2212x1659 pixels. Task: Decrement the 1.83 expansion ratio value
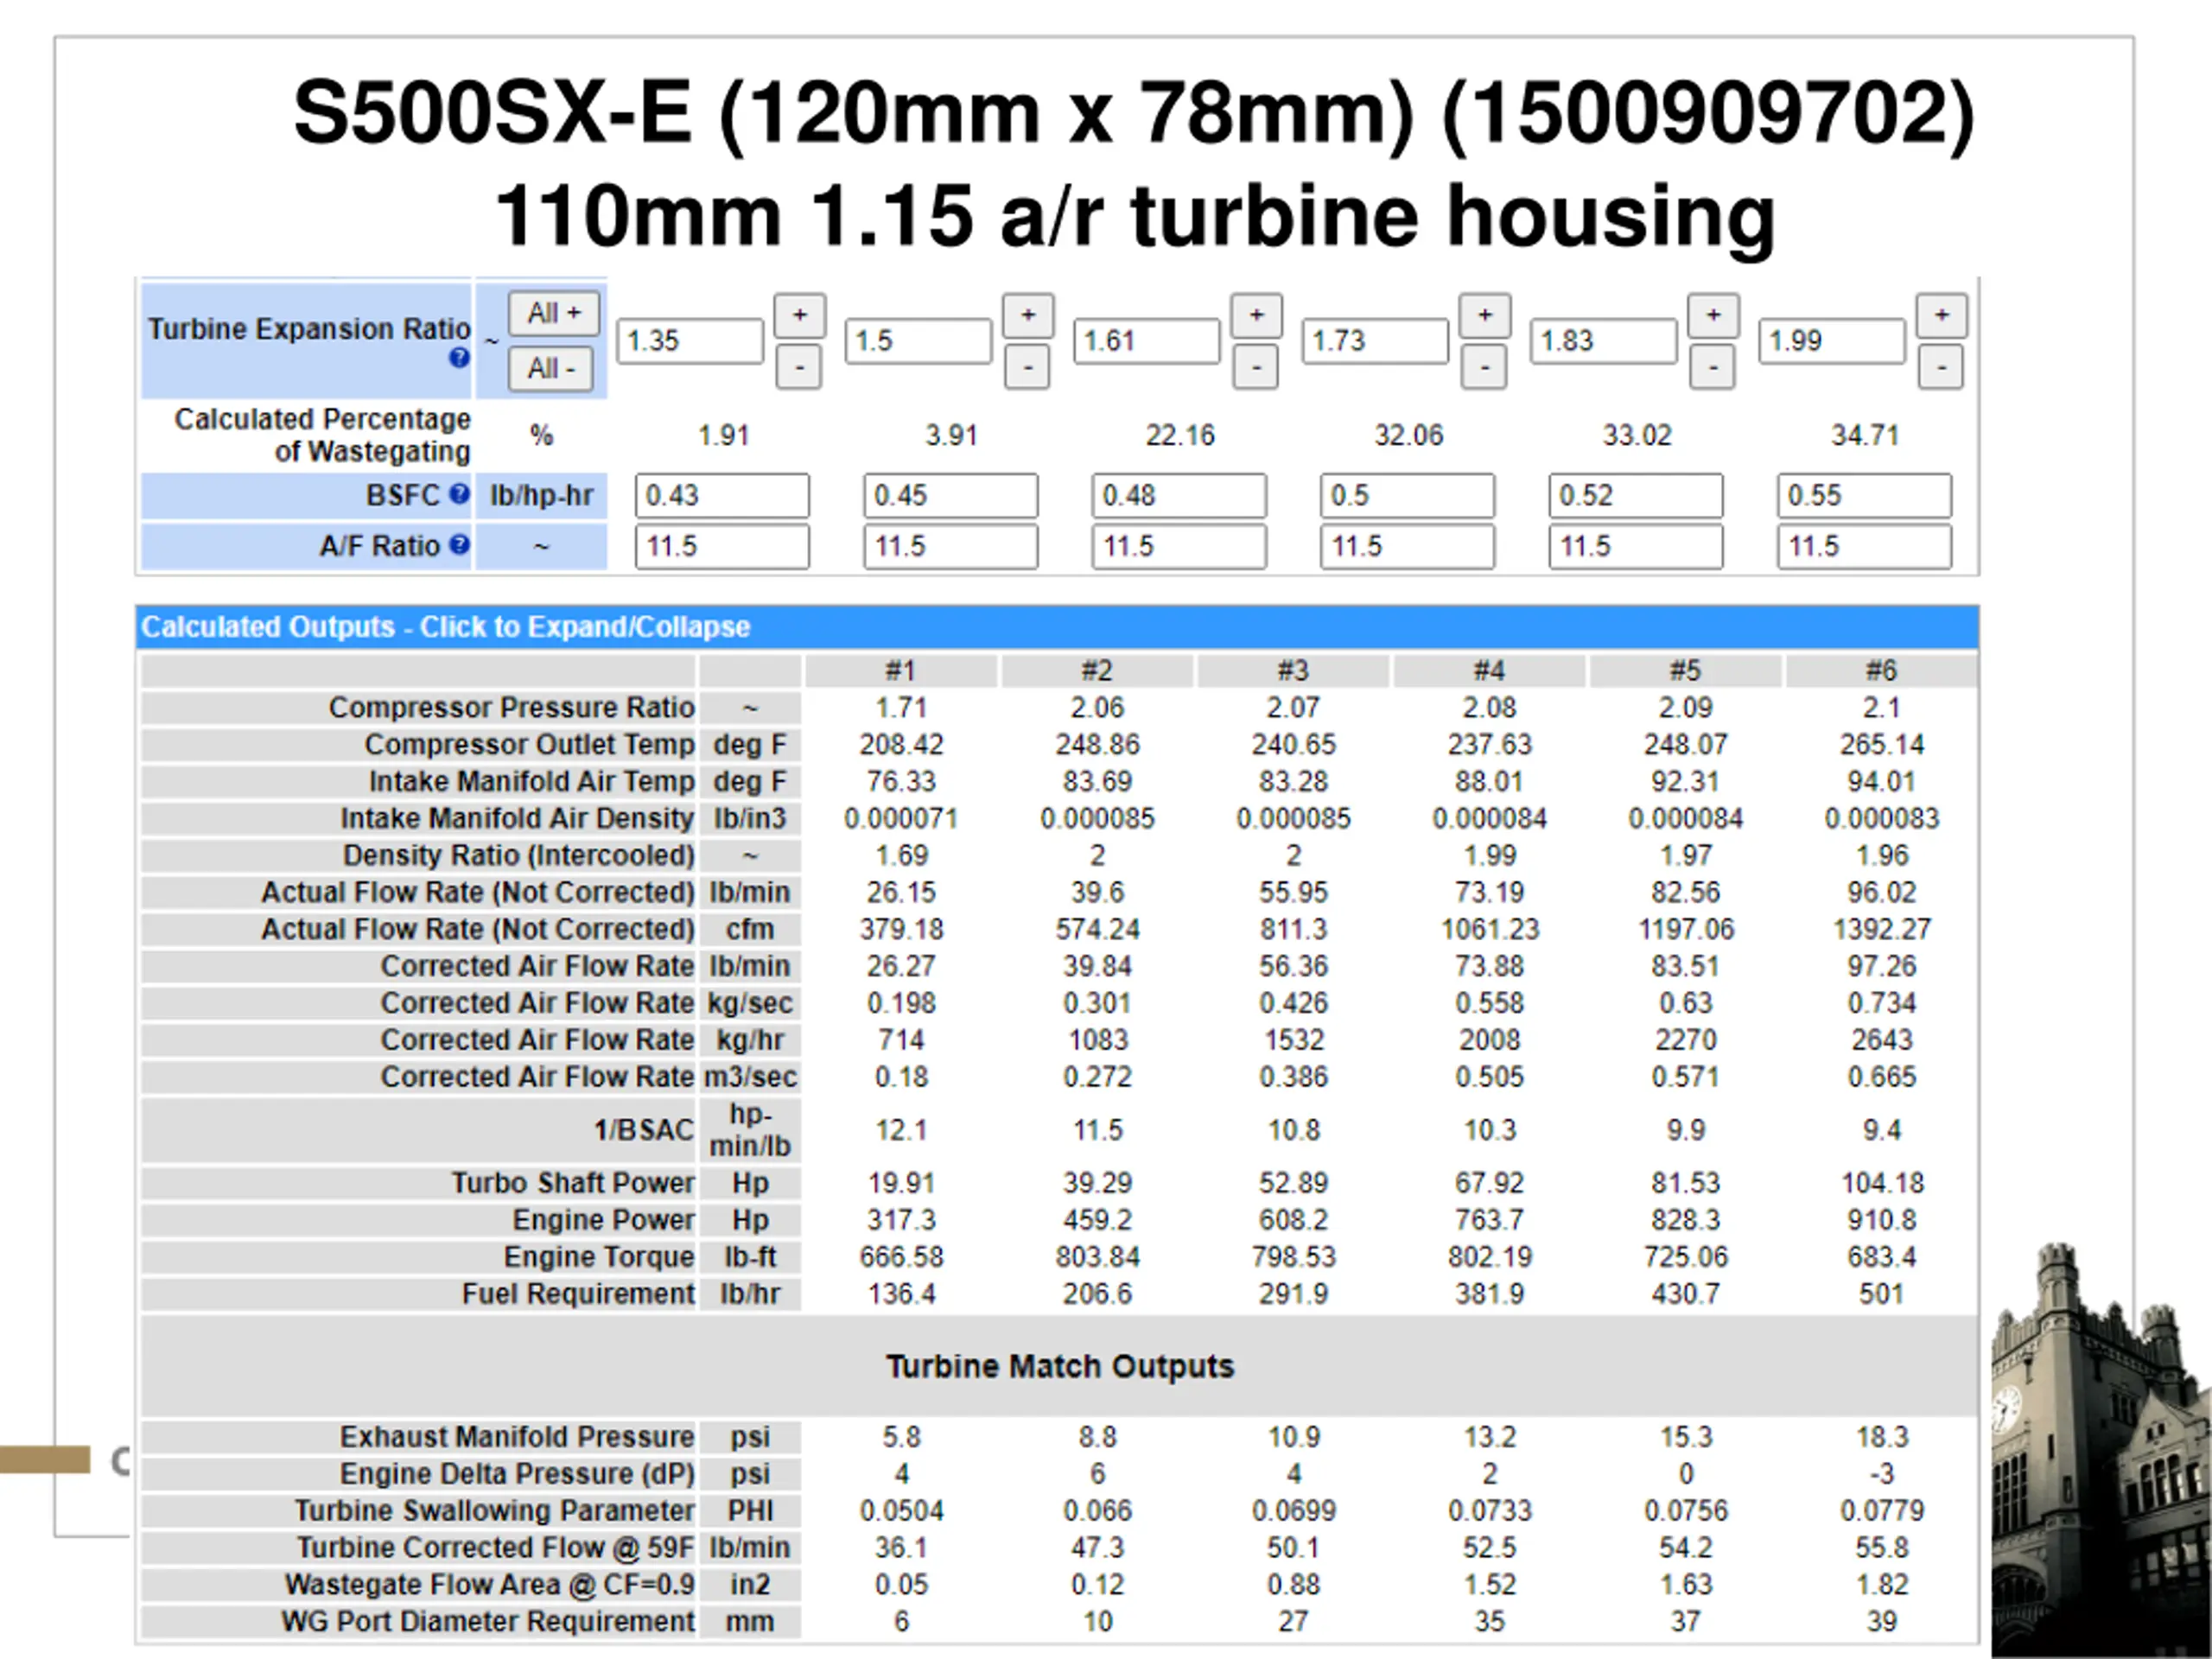(1712, 367)
